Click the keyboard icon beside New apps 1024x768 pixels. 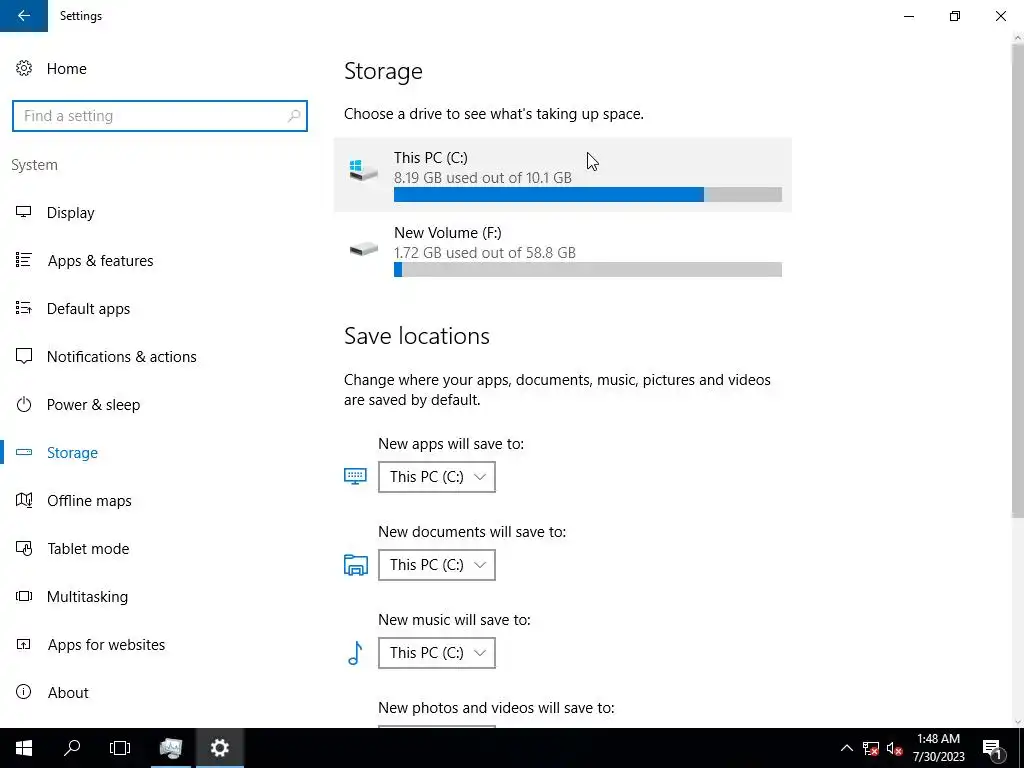click(x=355, y=476)
